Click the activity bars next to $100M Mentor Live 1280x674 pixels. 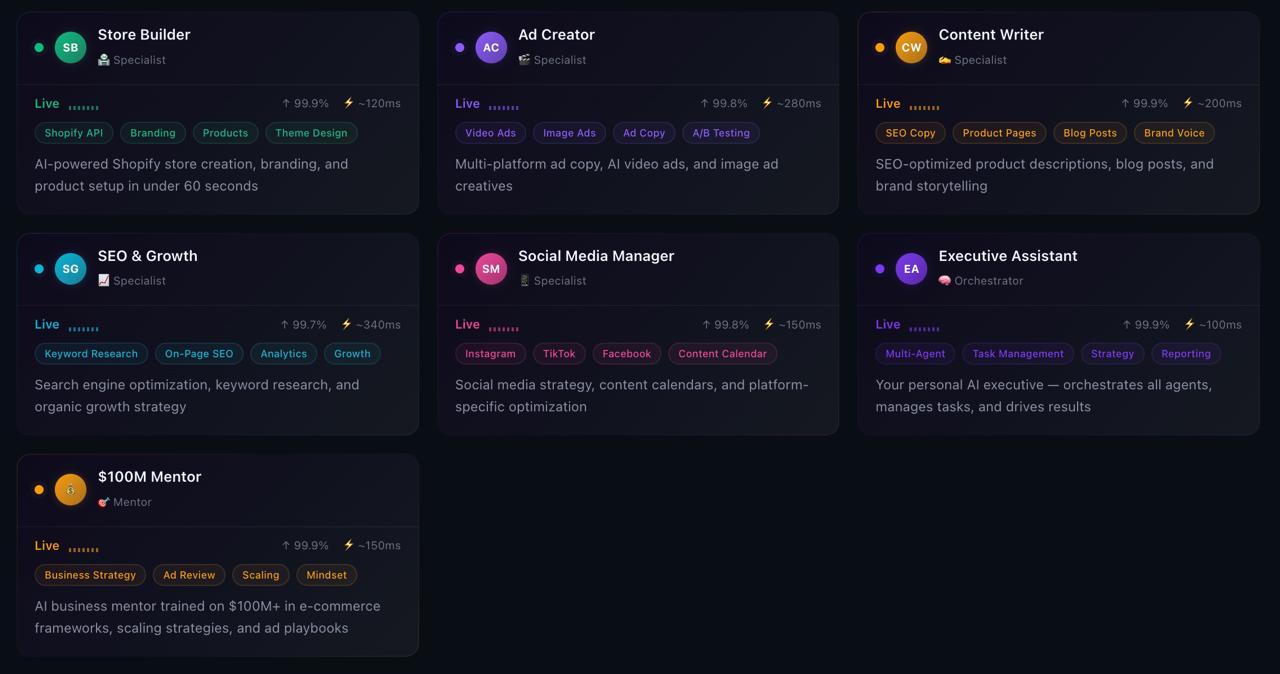tap(83, 548)
